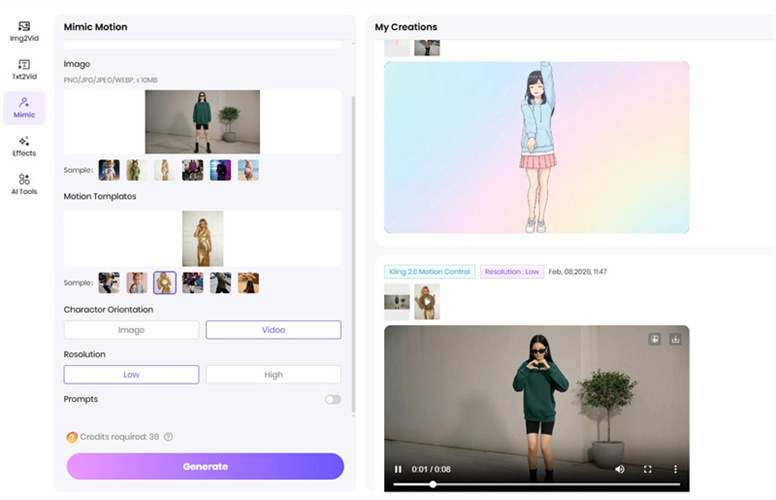Open the video player more options menu
The height and width of the screenshot is (500, 776).
675,469
